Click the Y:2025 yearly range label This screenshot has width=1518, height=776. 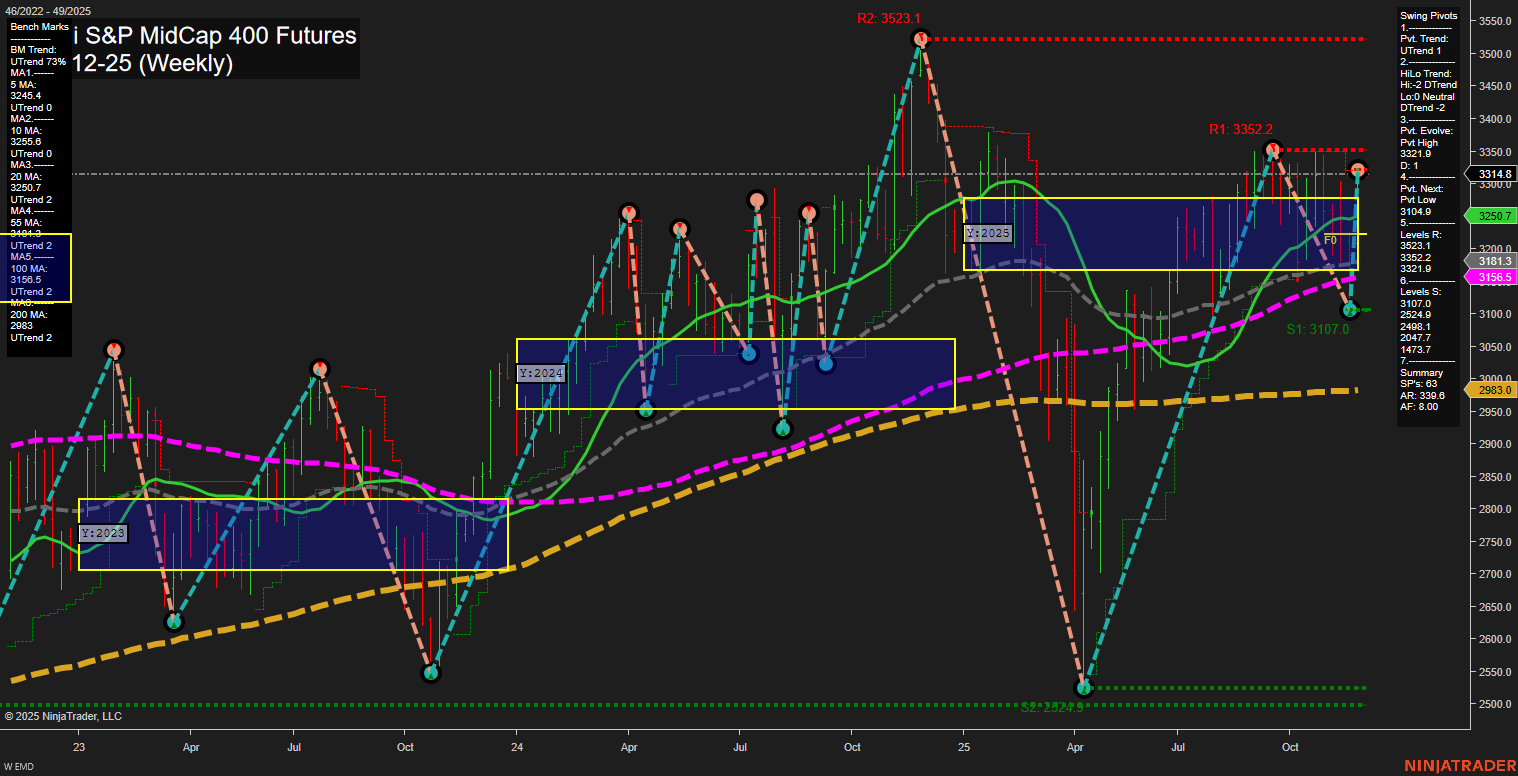(x=988, y=233)
